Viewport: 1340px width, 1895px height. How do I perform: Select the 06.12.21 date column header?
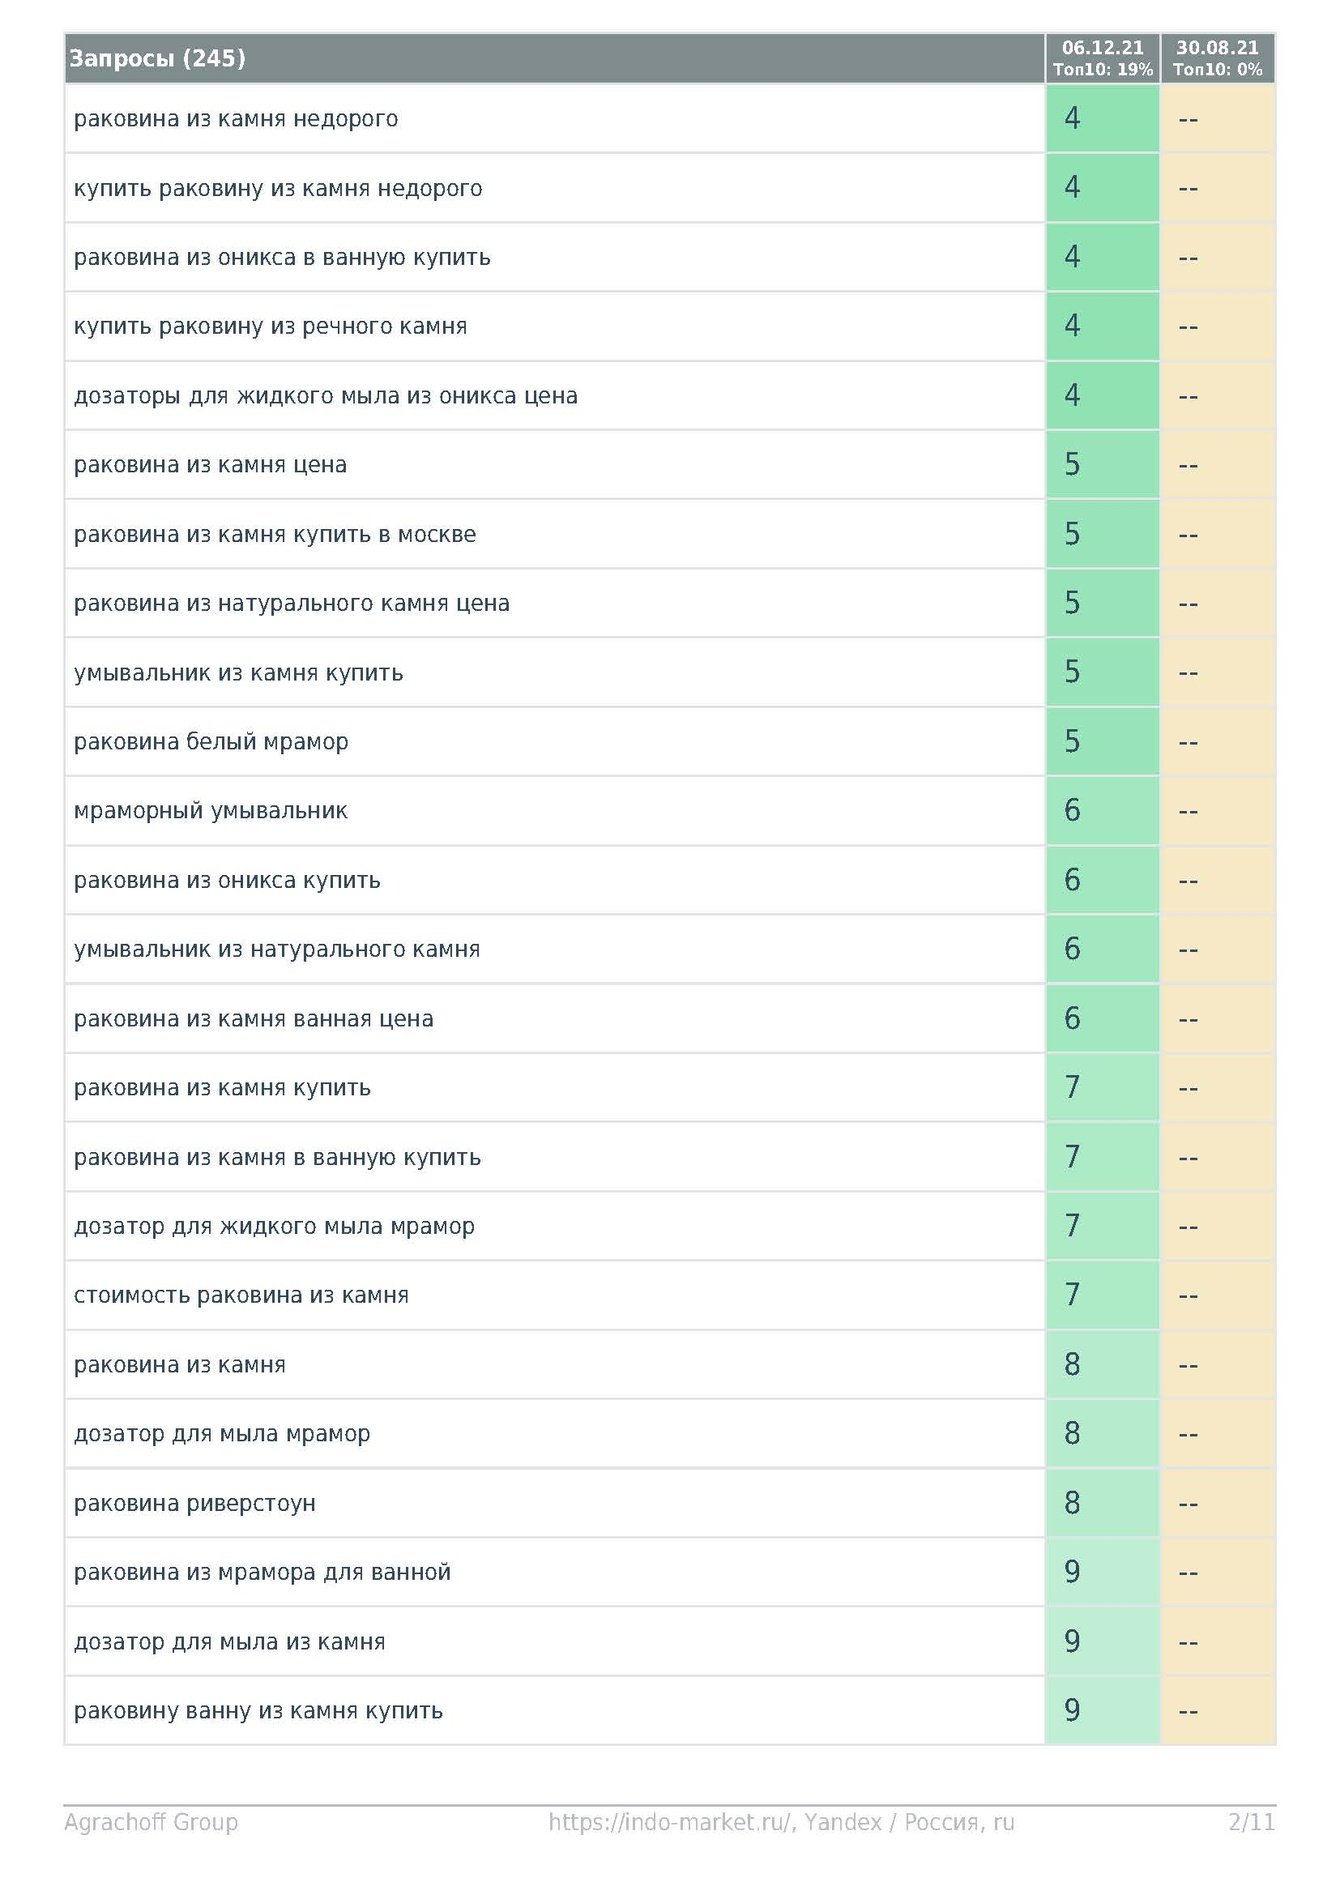(1102, 58)
